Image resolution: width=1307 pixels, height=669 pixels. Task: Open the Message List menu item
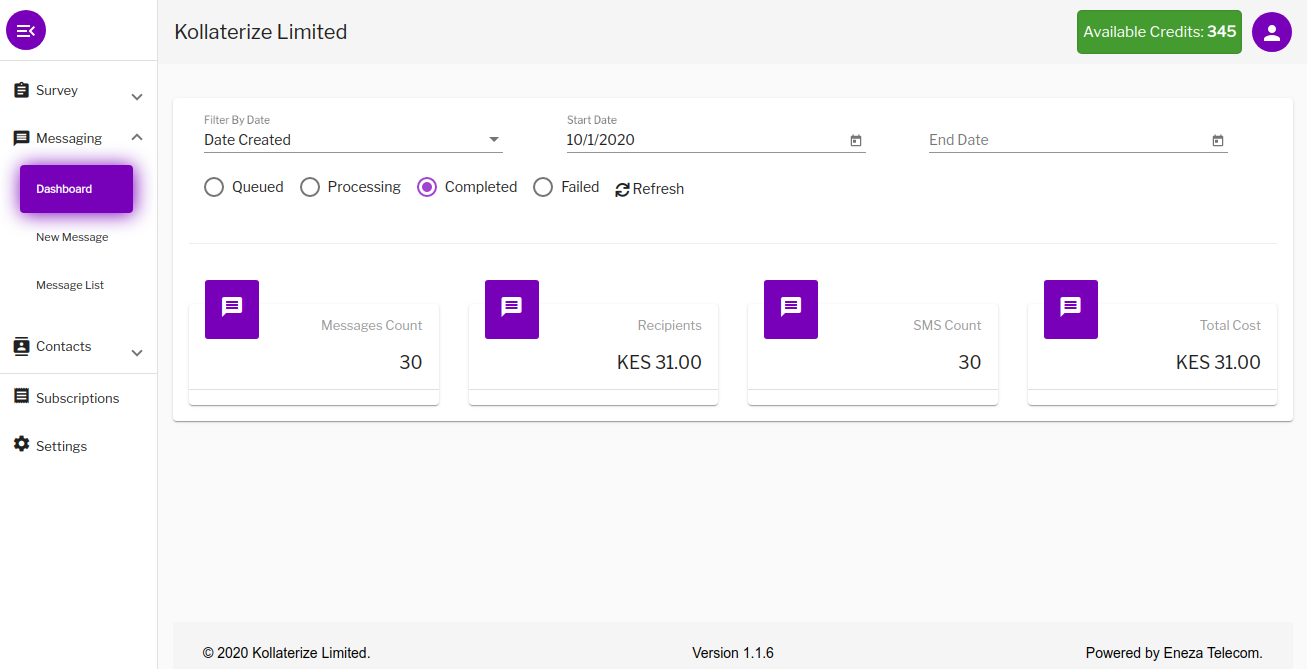(70, 285)
